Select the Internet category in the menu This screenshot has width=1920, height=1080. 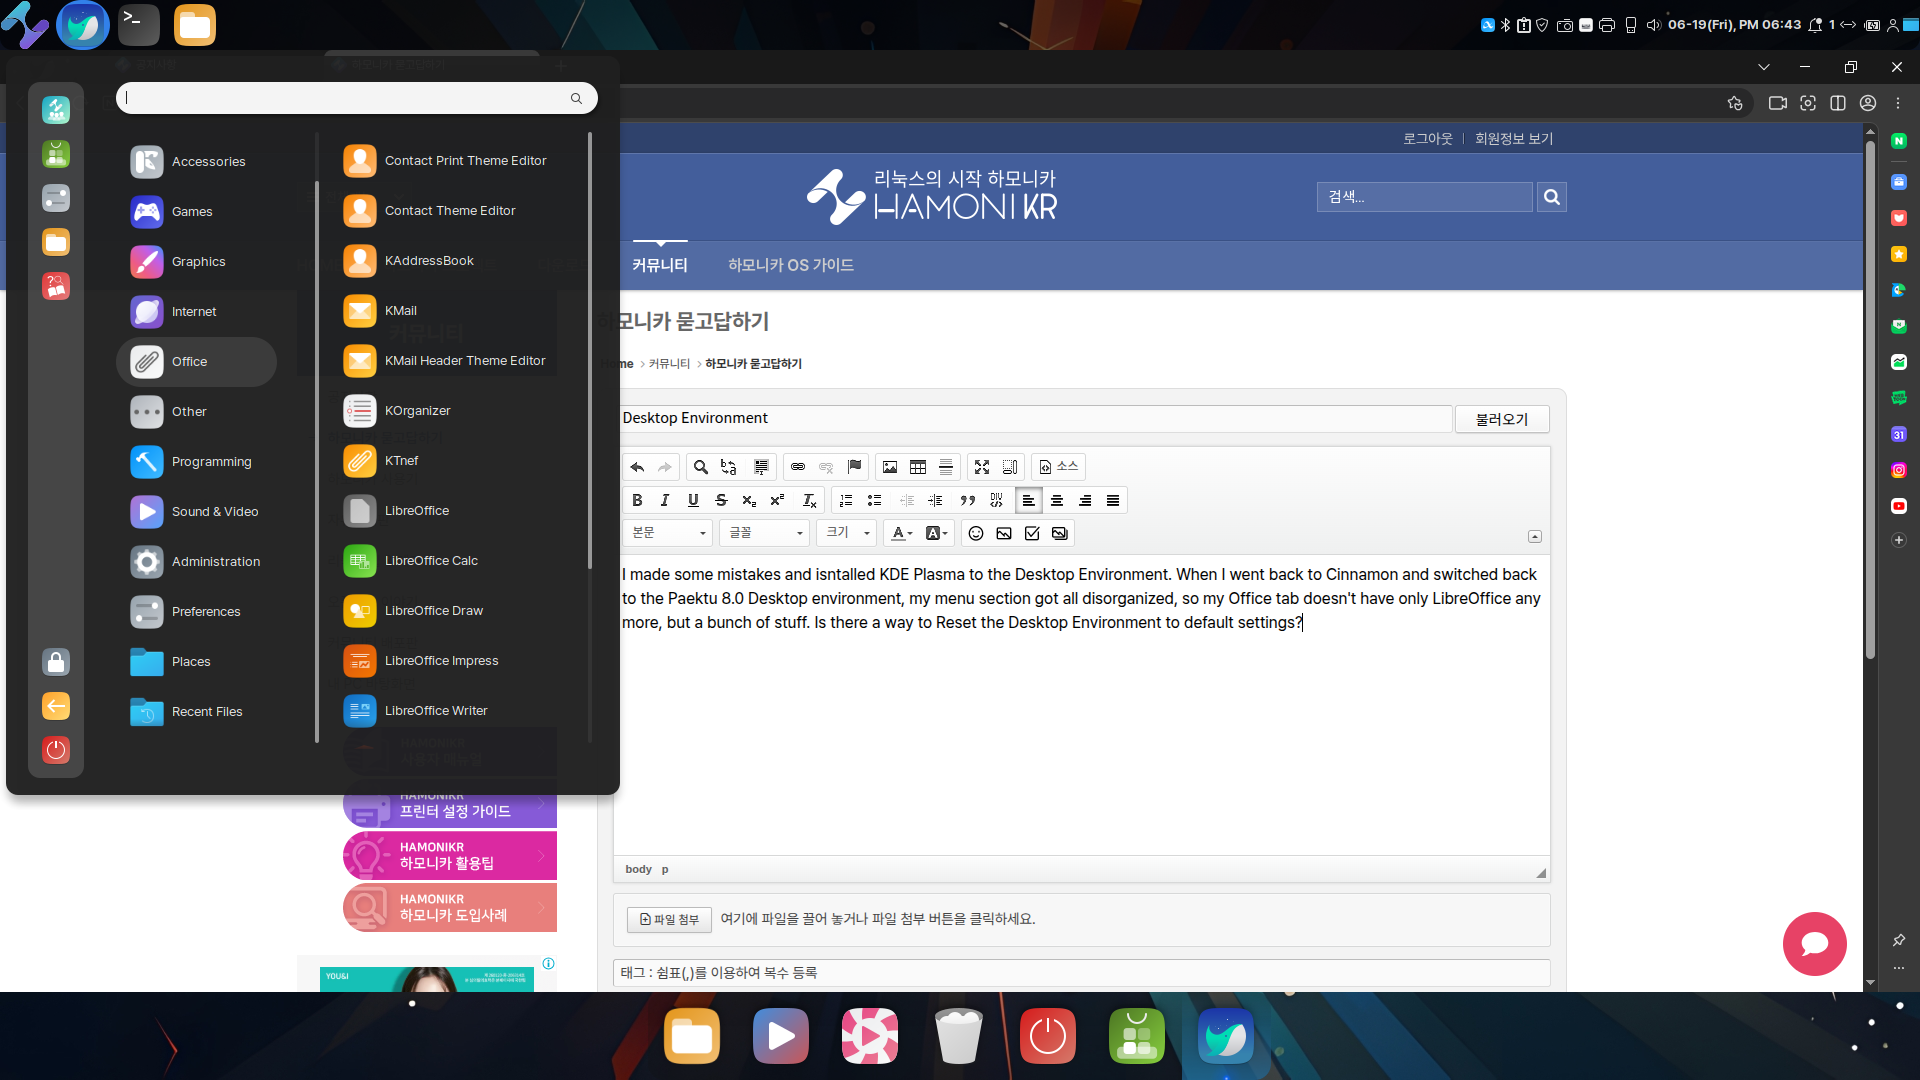196,312
